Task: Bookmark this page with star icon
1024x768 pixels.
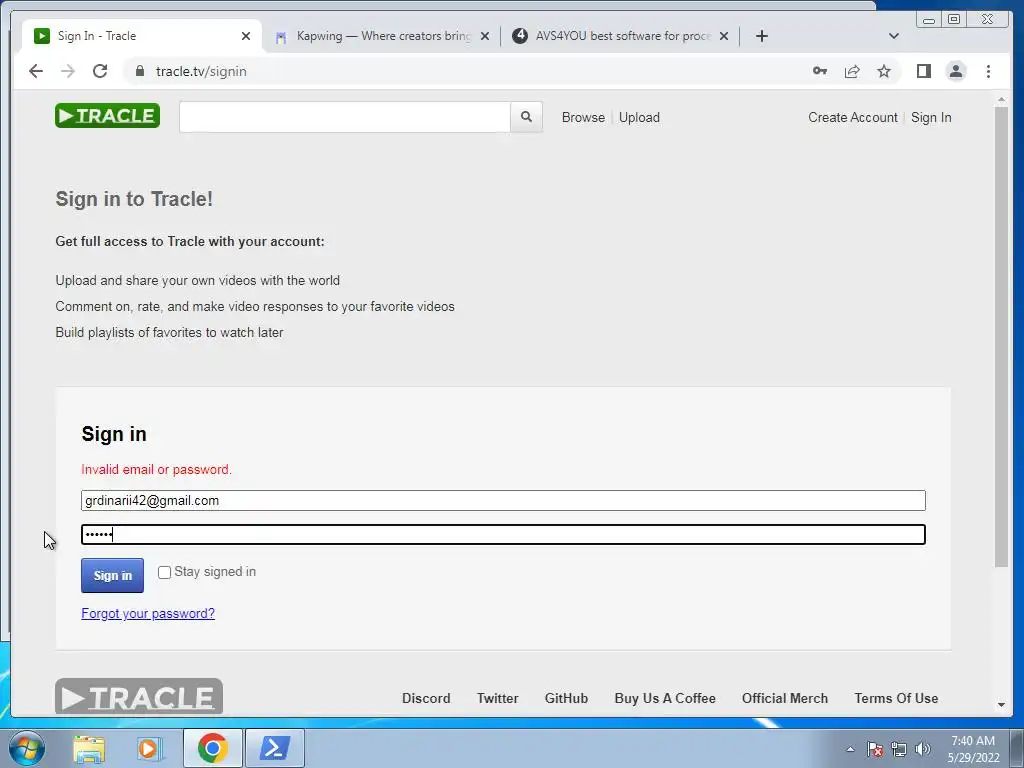Action: coord(884,71)
